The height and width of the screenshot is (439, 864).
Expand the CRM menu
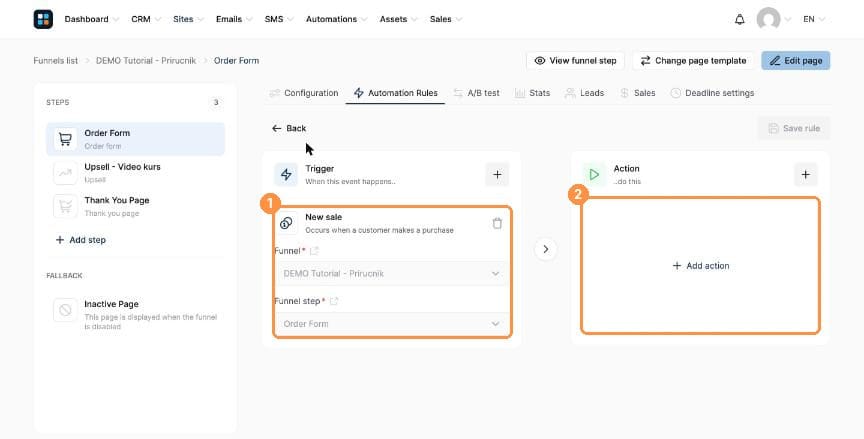coord(146,19)
